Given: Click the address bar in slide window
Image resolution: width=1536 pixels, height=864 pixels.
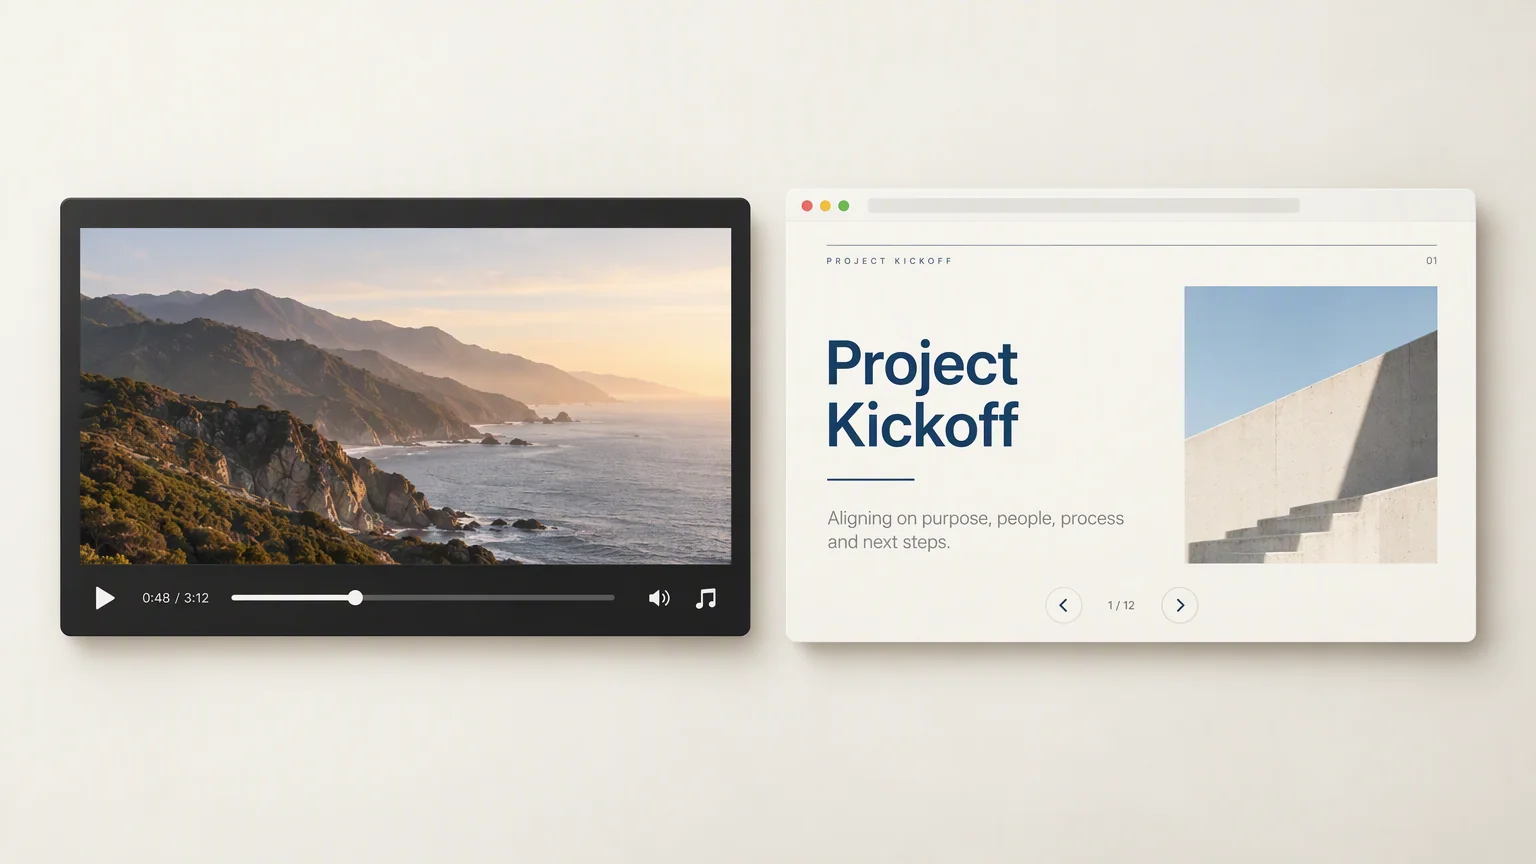Looking at the screenshot, I should [1083, 205].
